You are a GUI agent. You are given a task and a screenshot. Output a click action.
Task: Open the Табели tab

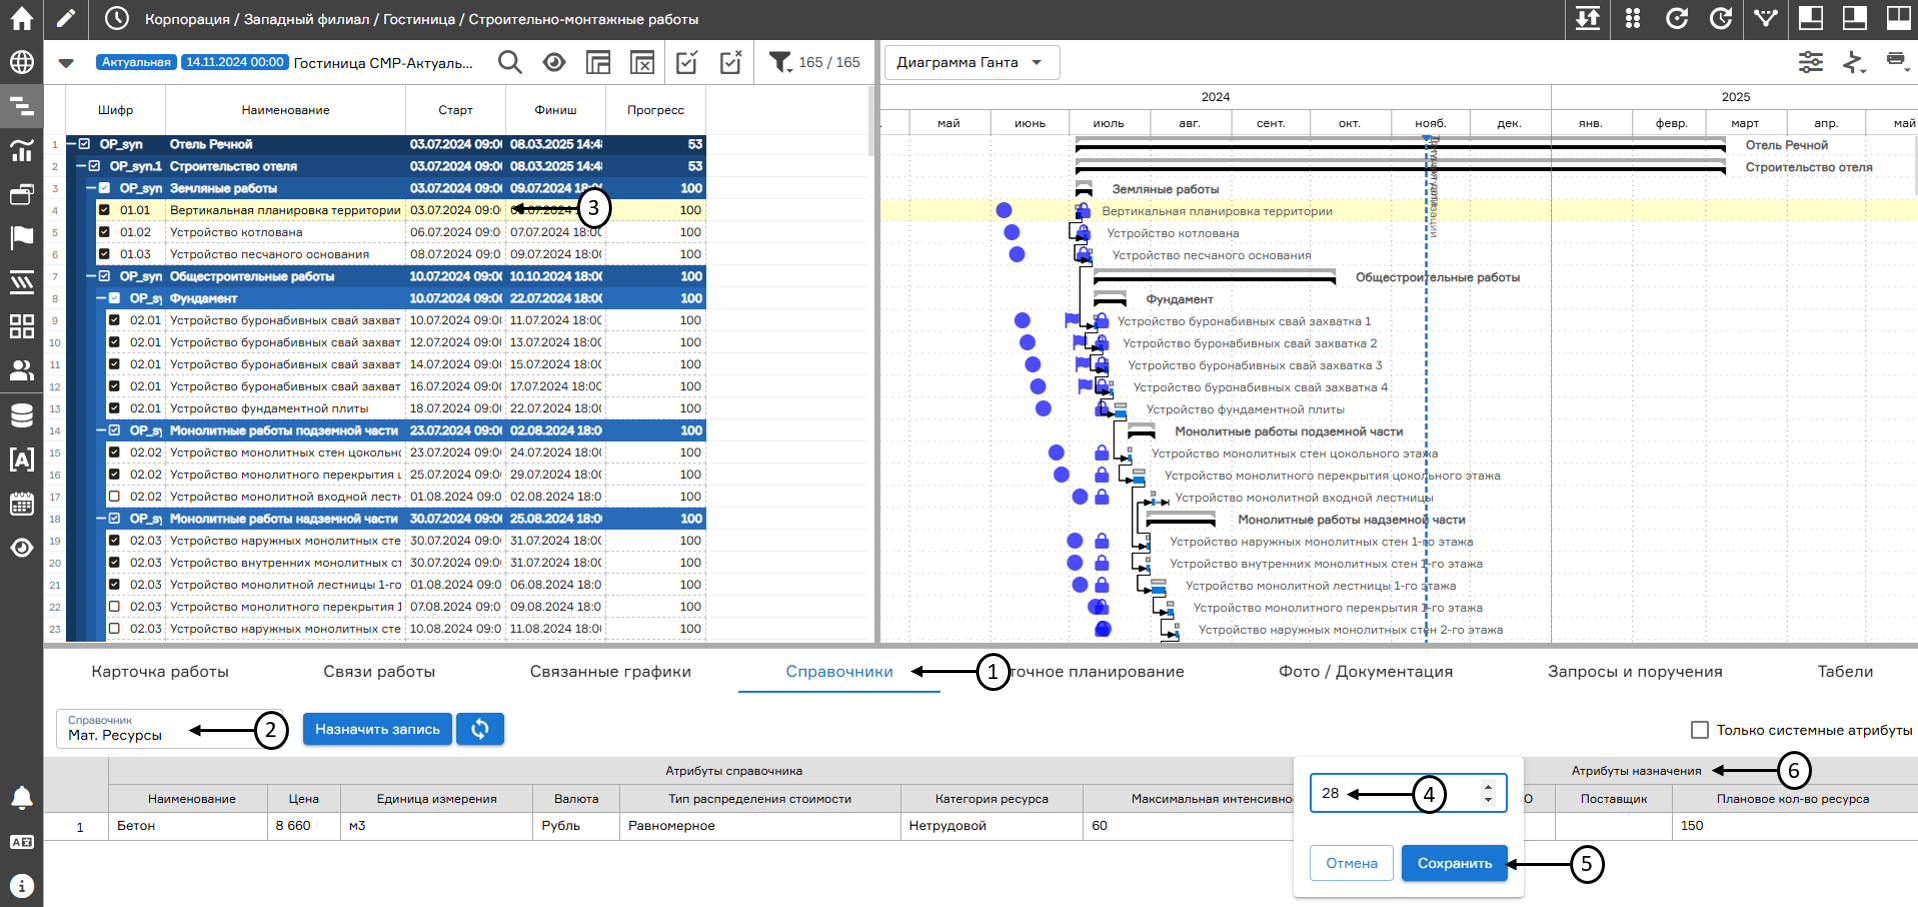[1845, 671]
